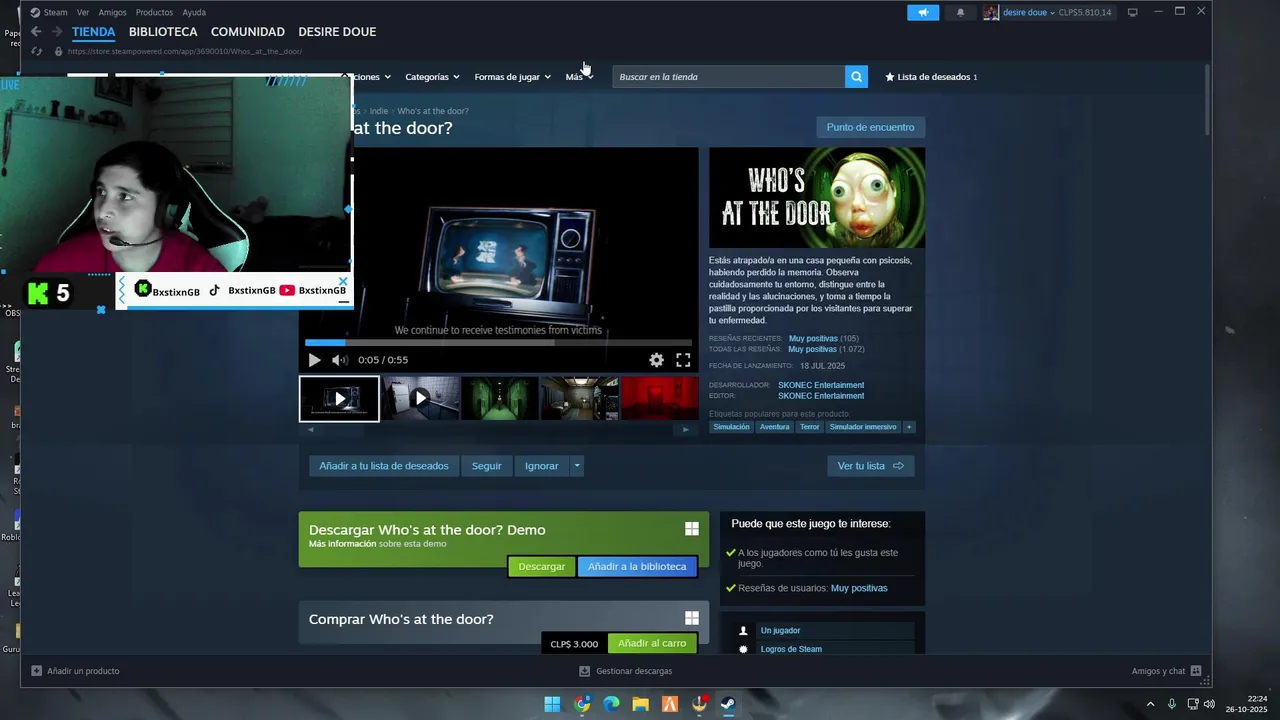
Task: Click the Ver tu lista button
Action: [870, 466]
